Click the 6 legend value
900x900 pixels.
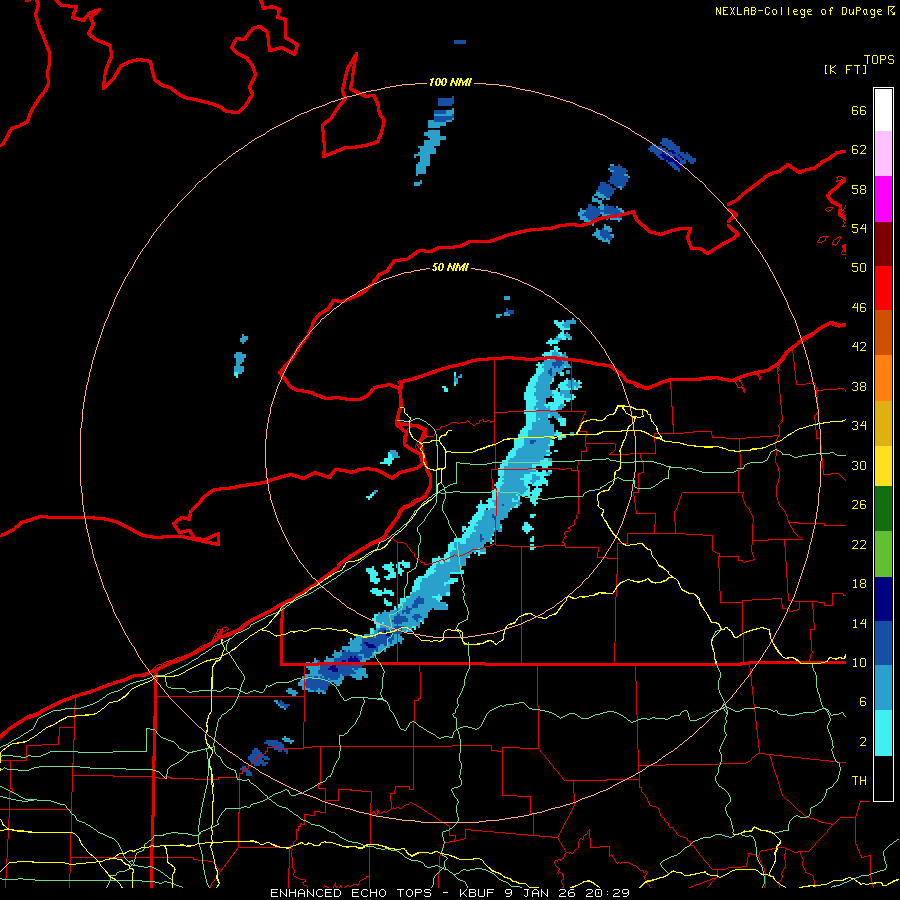point(863,701)
